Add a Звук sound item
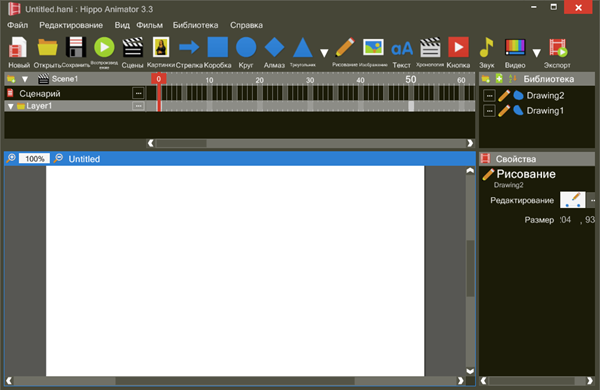The image size is (600, 390). [x=486, y=53]
